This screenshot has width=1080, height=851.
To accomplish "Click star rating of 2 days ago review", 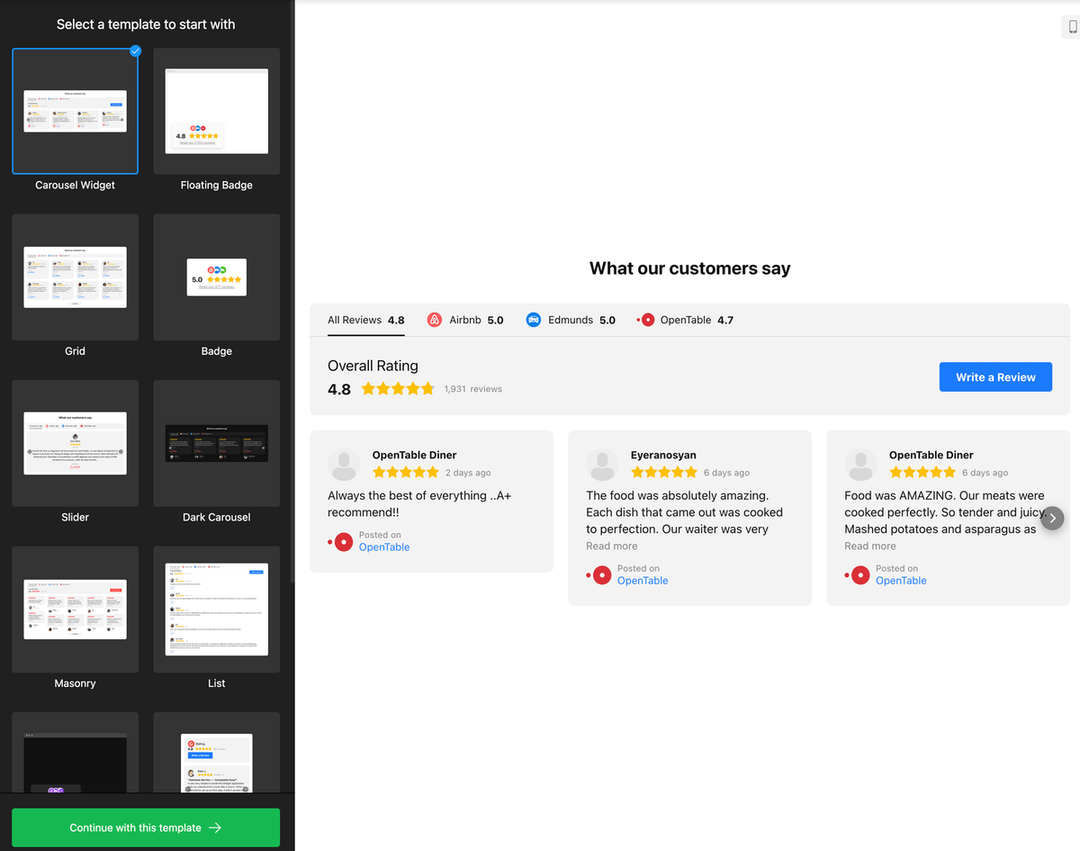I will 406,472.
